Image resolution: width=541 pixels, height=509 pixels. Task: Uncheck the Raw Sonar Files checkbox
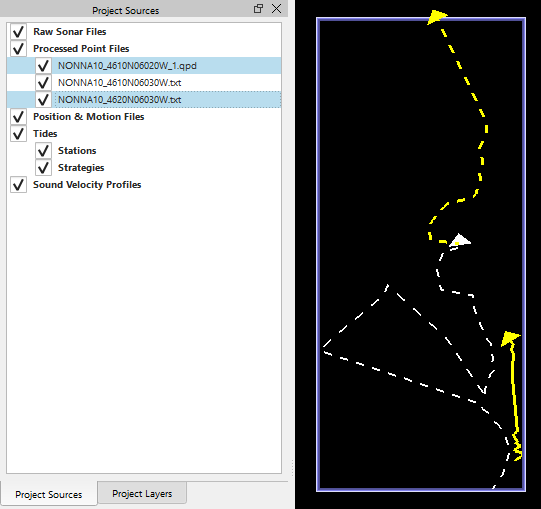18,31
